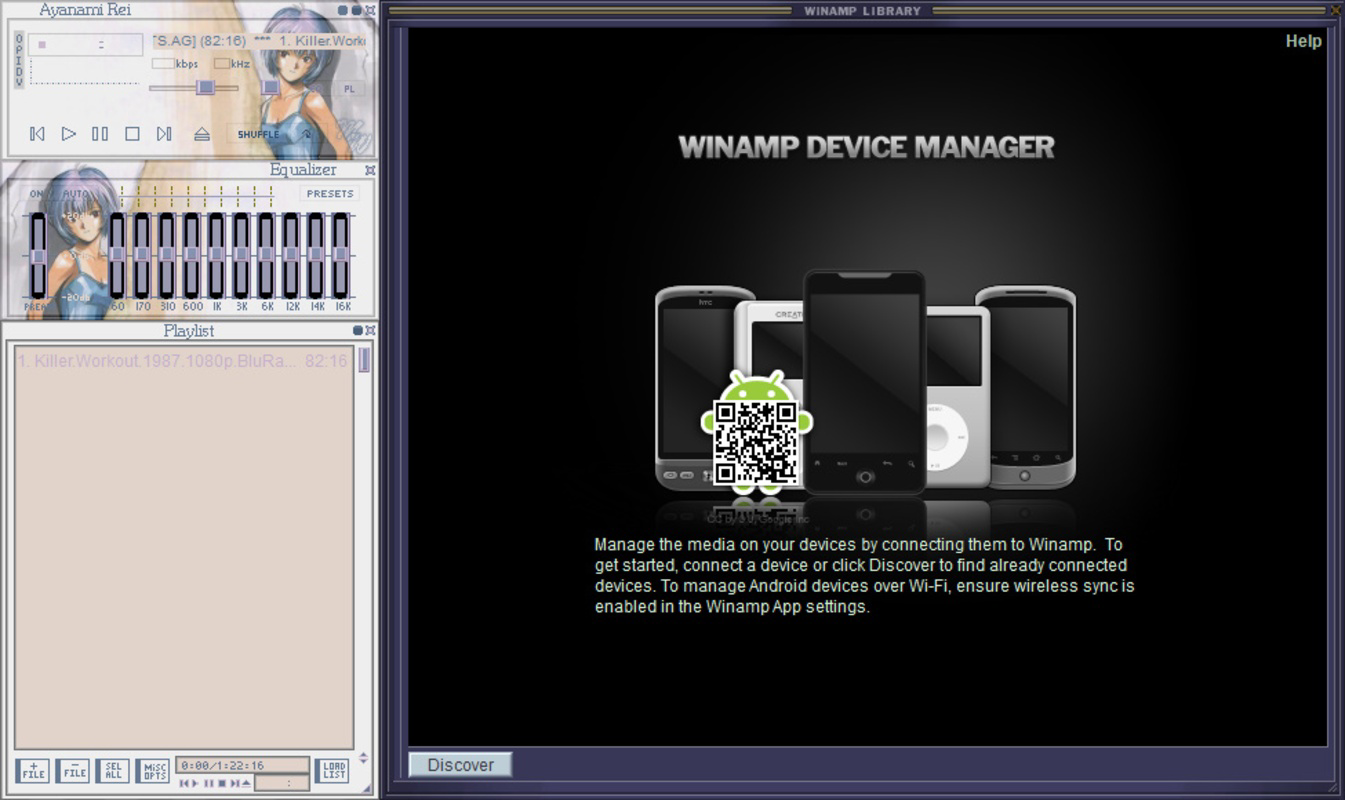This screenshot has height=800, width=1345.
Task: Click the 60 Hz equalizer band slider
Action: click(117, 255)
